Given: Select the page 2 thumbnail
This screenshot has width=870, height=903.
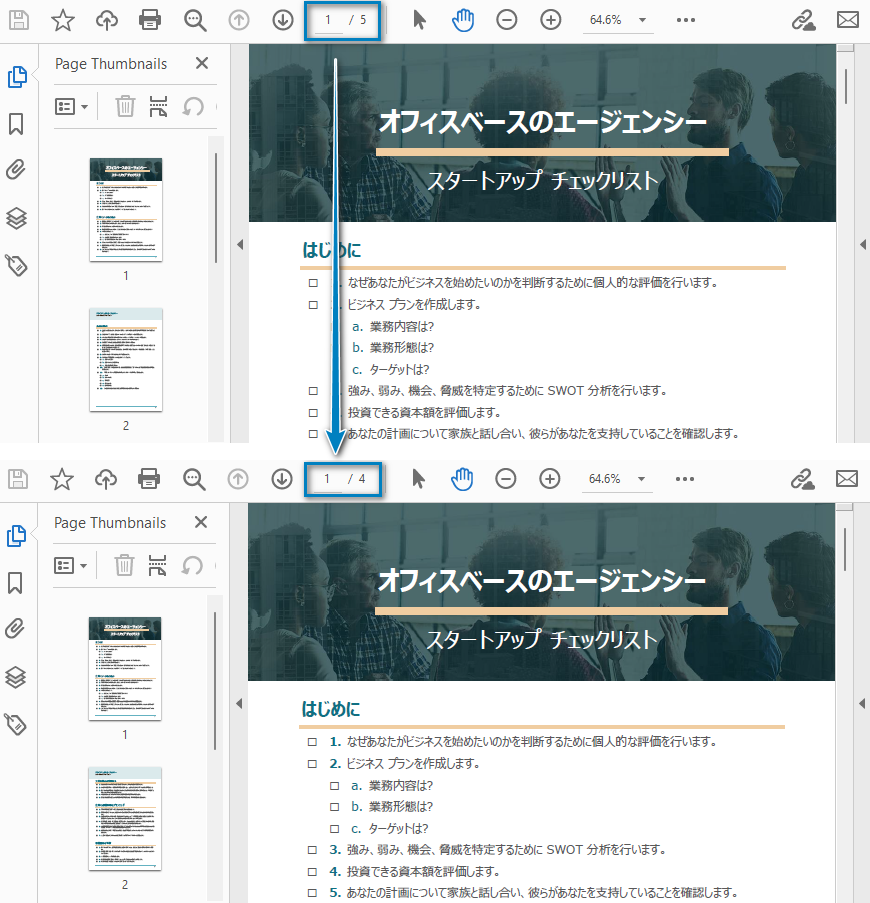Looking at the screenshot, I should [125, 360].
